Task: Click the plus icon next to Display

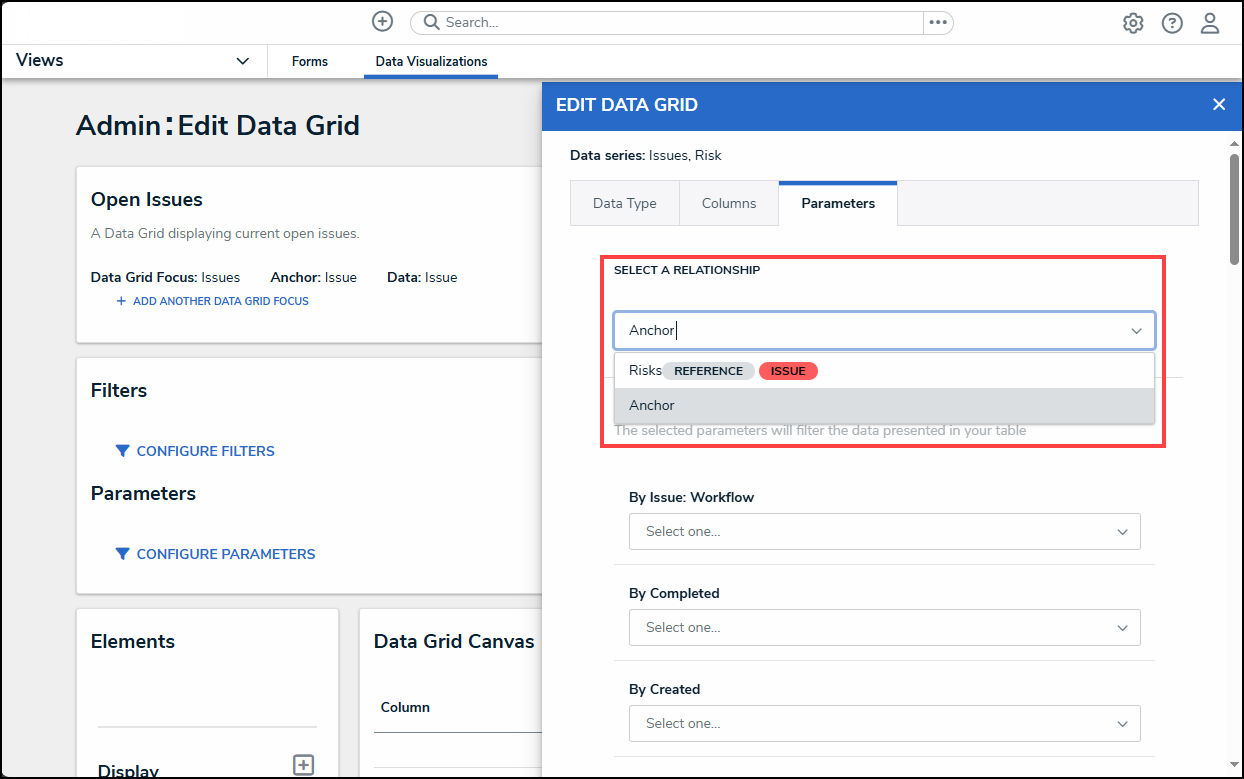Action: pos(303,765)
